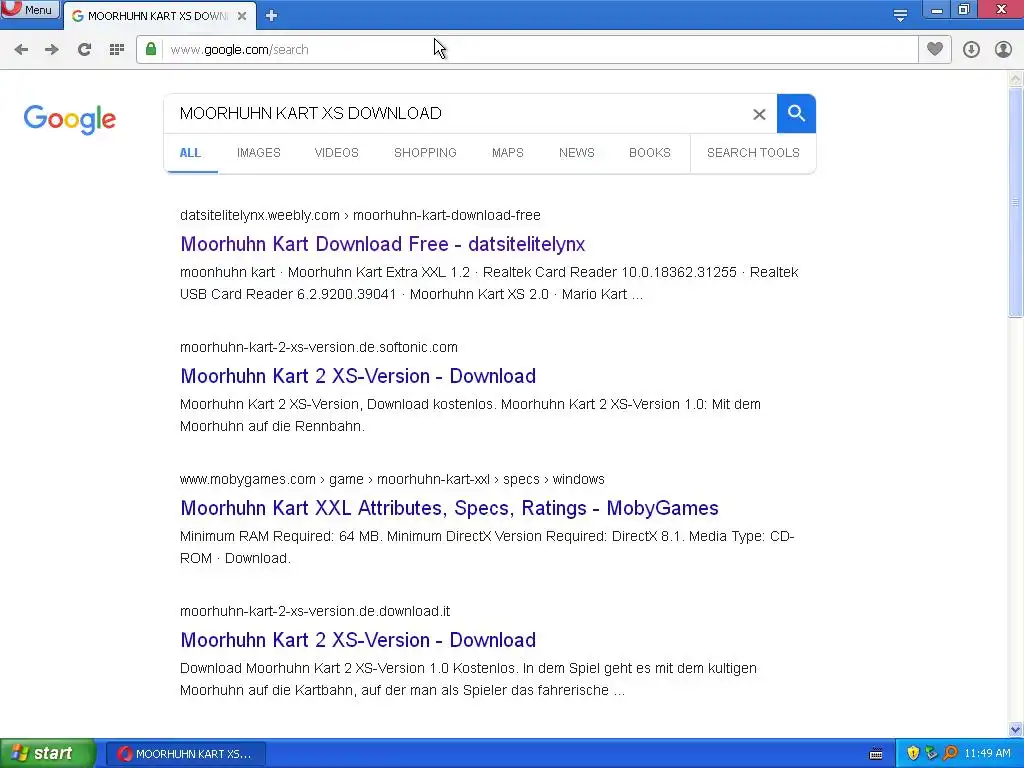Viewport: 1024px width, 768px height.
Task: Click the orange magnifier tray icon
Action: (x=950, y=753)
